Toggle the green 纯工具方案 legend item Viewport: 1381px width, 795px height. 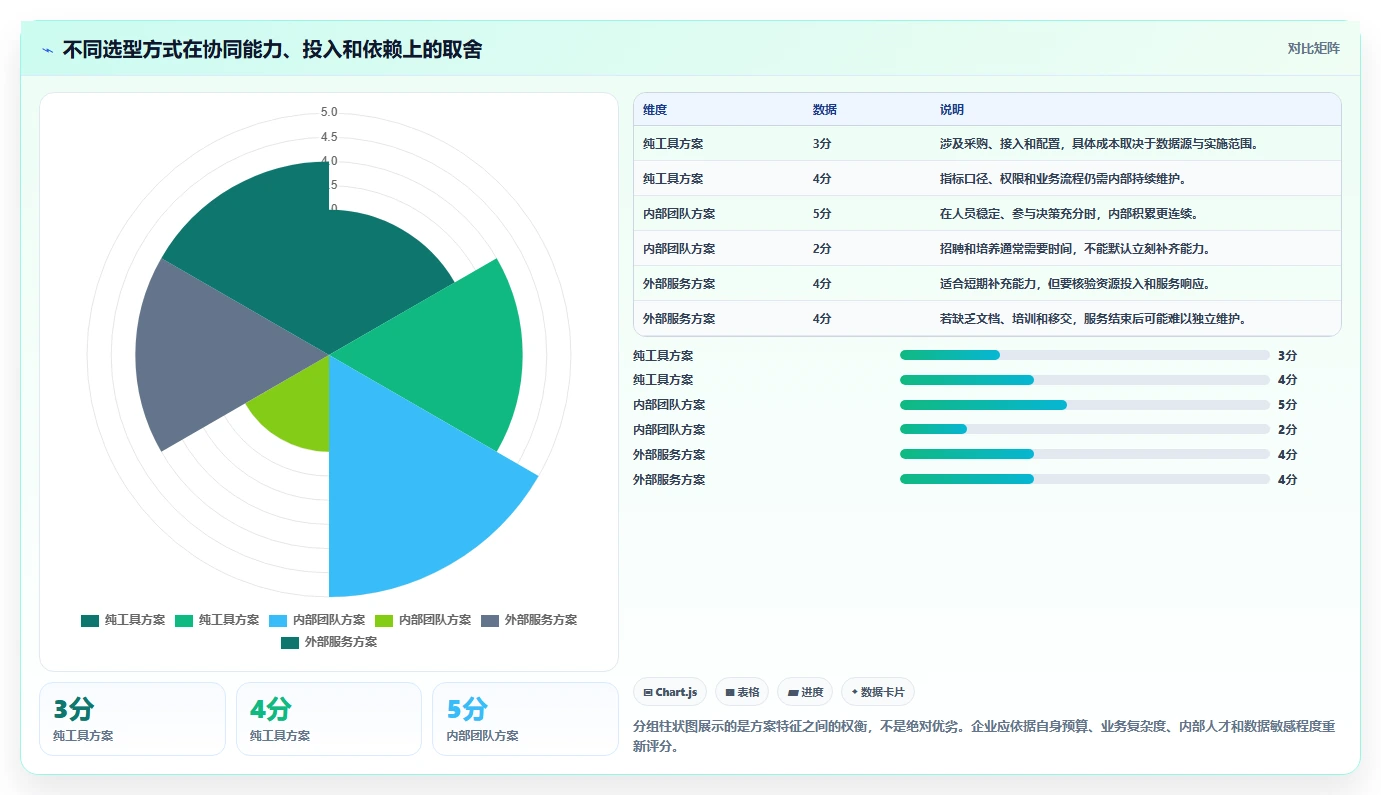217,620
